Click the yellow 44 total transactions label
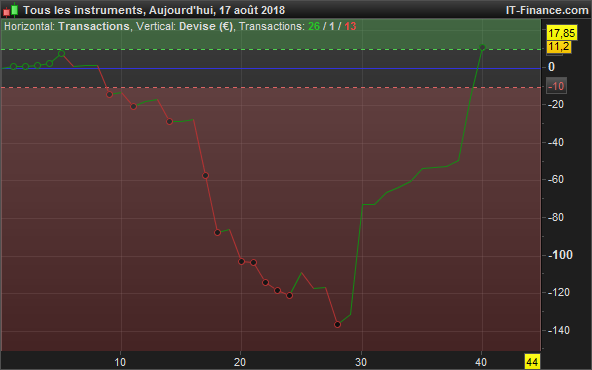Image resolution: width=592 pixels, height=370 pixels. click(x=532, y=362)
